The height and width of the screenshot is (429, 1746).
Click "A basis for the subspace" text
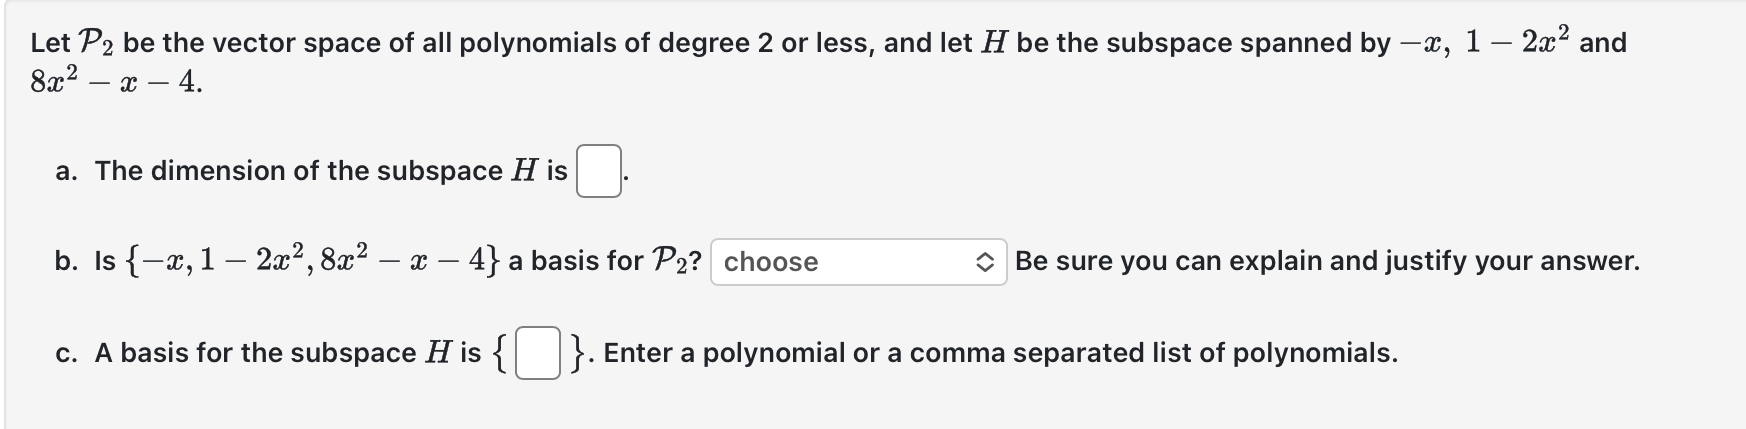click(x=256, y=353)
